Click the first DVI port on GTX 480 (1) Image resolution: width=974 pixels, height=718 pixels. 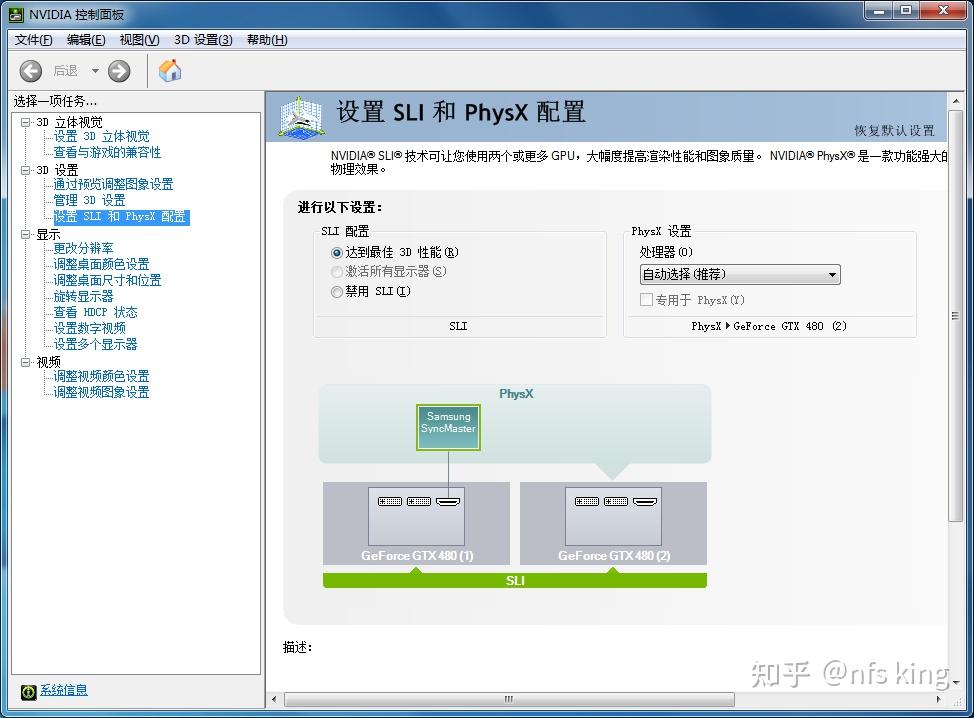390,501
